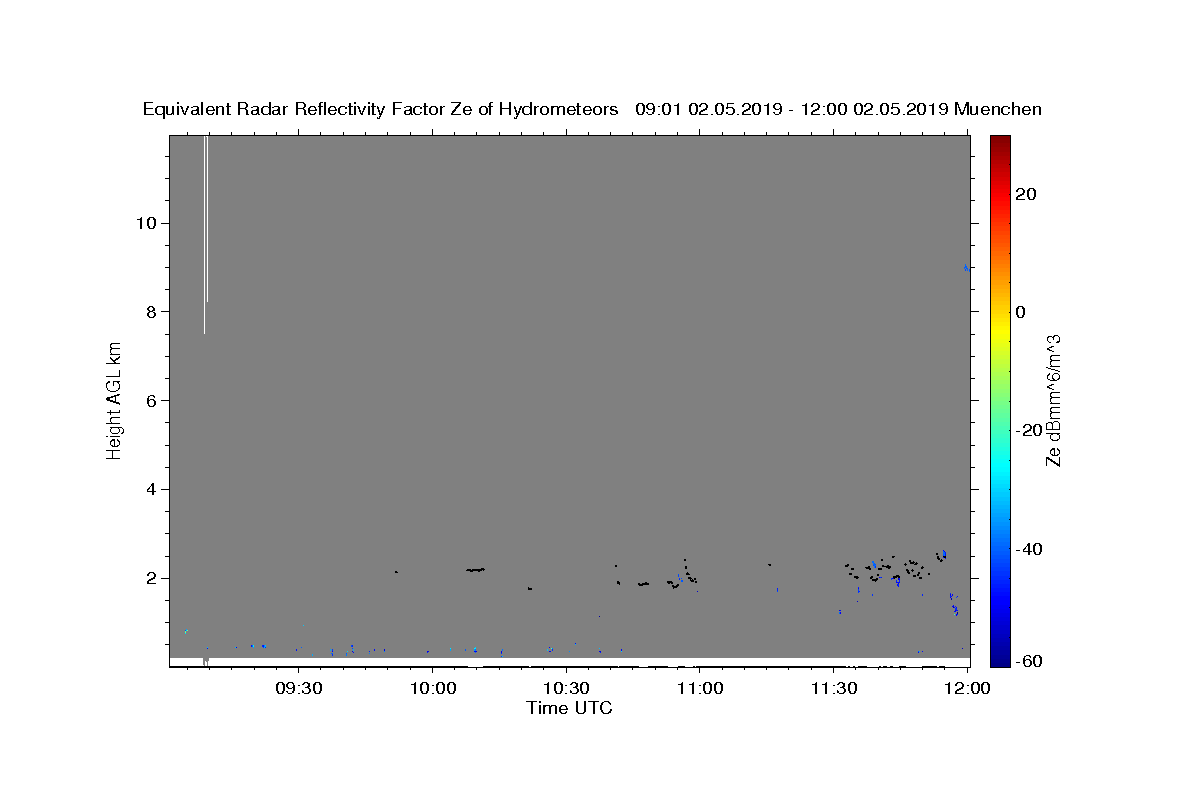Click the dark red top of colorbar
The height and width of the screenshot is (800, 1200).
point(1000,142)
